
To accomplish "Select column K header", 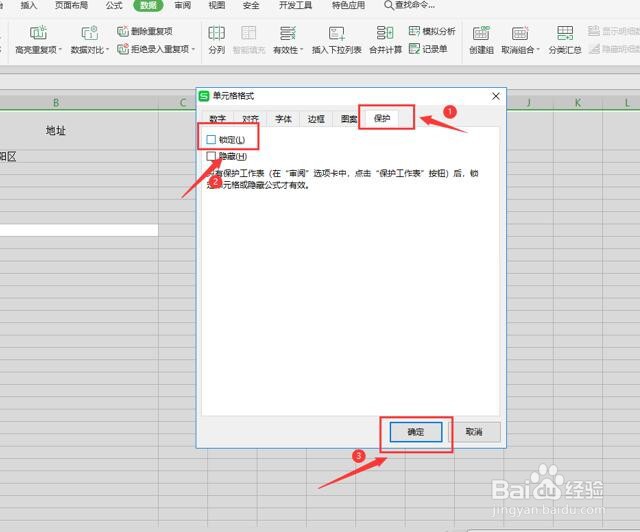I will point(578,103).
